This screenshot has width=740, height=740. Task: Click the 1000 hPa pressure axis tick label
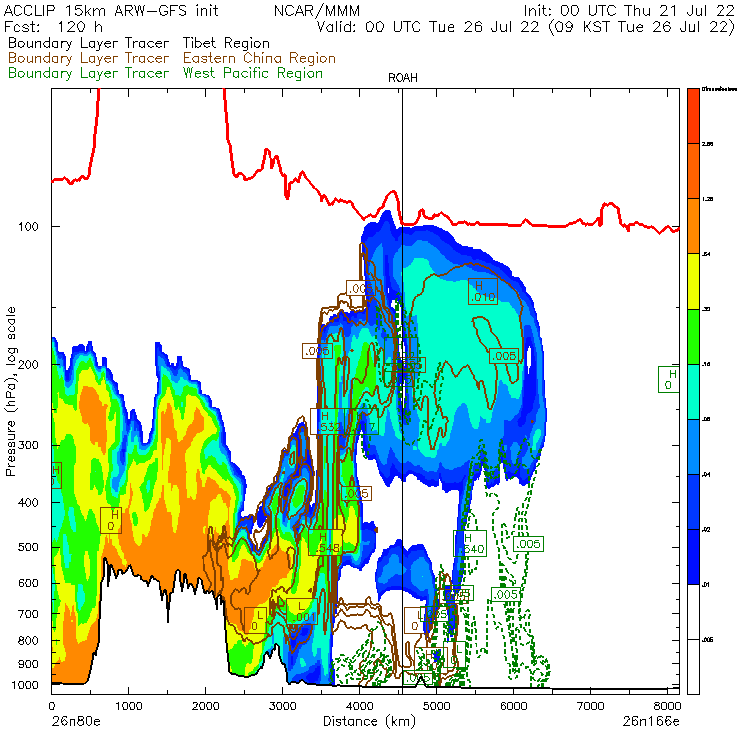click(x=25, y=685)
